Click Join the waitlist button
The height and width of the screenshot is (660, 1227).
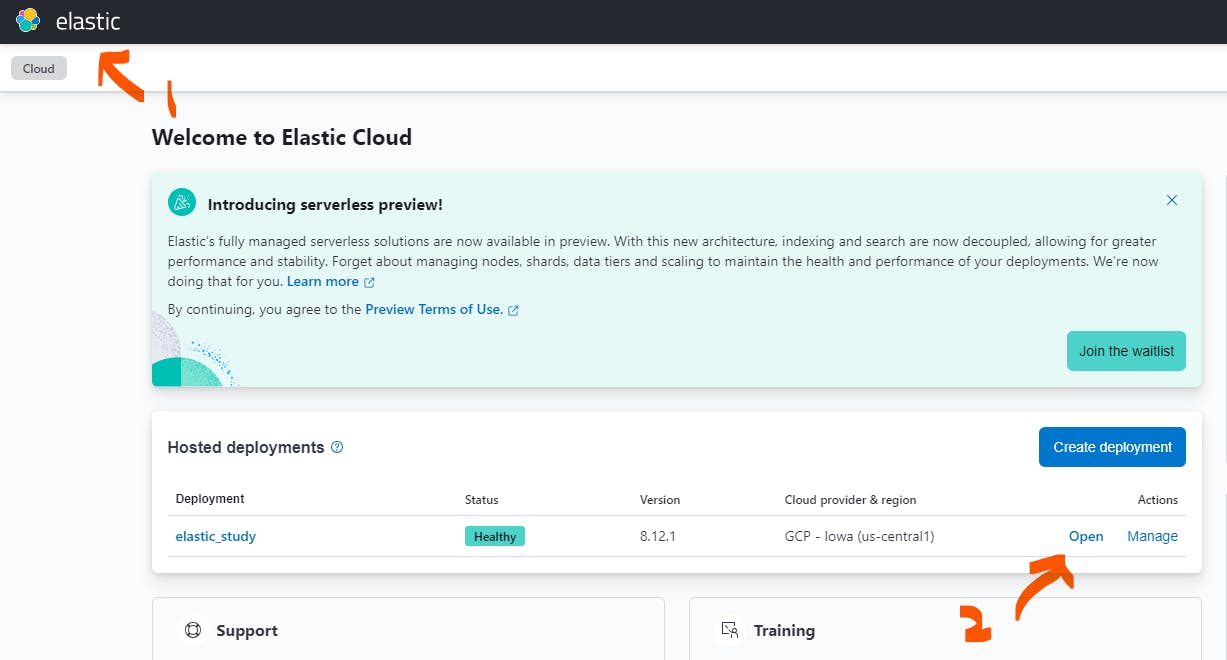coord(1126,351)
